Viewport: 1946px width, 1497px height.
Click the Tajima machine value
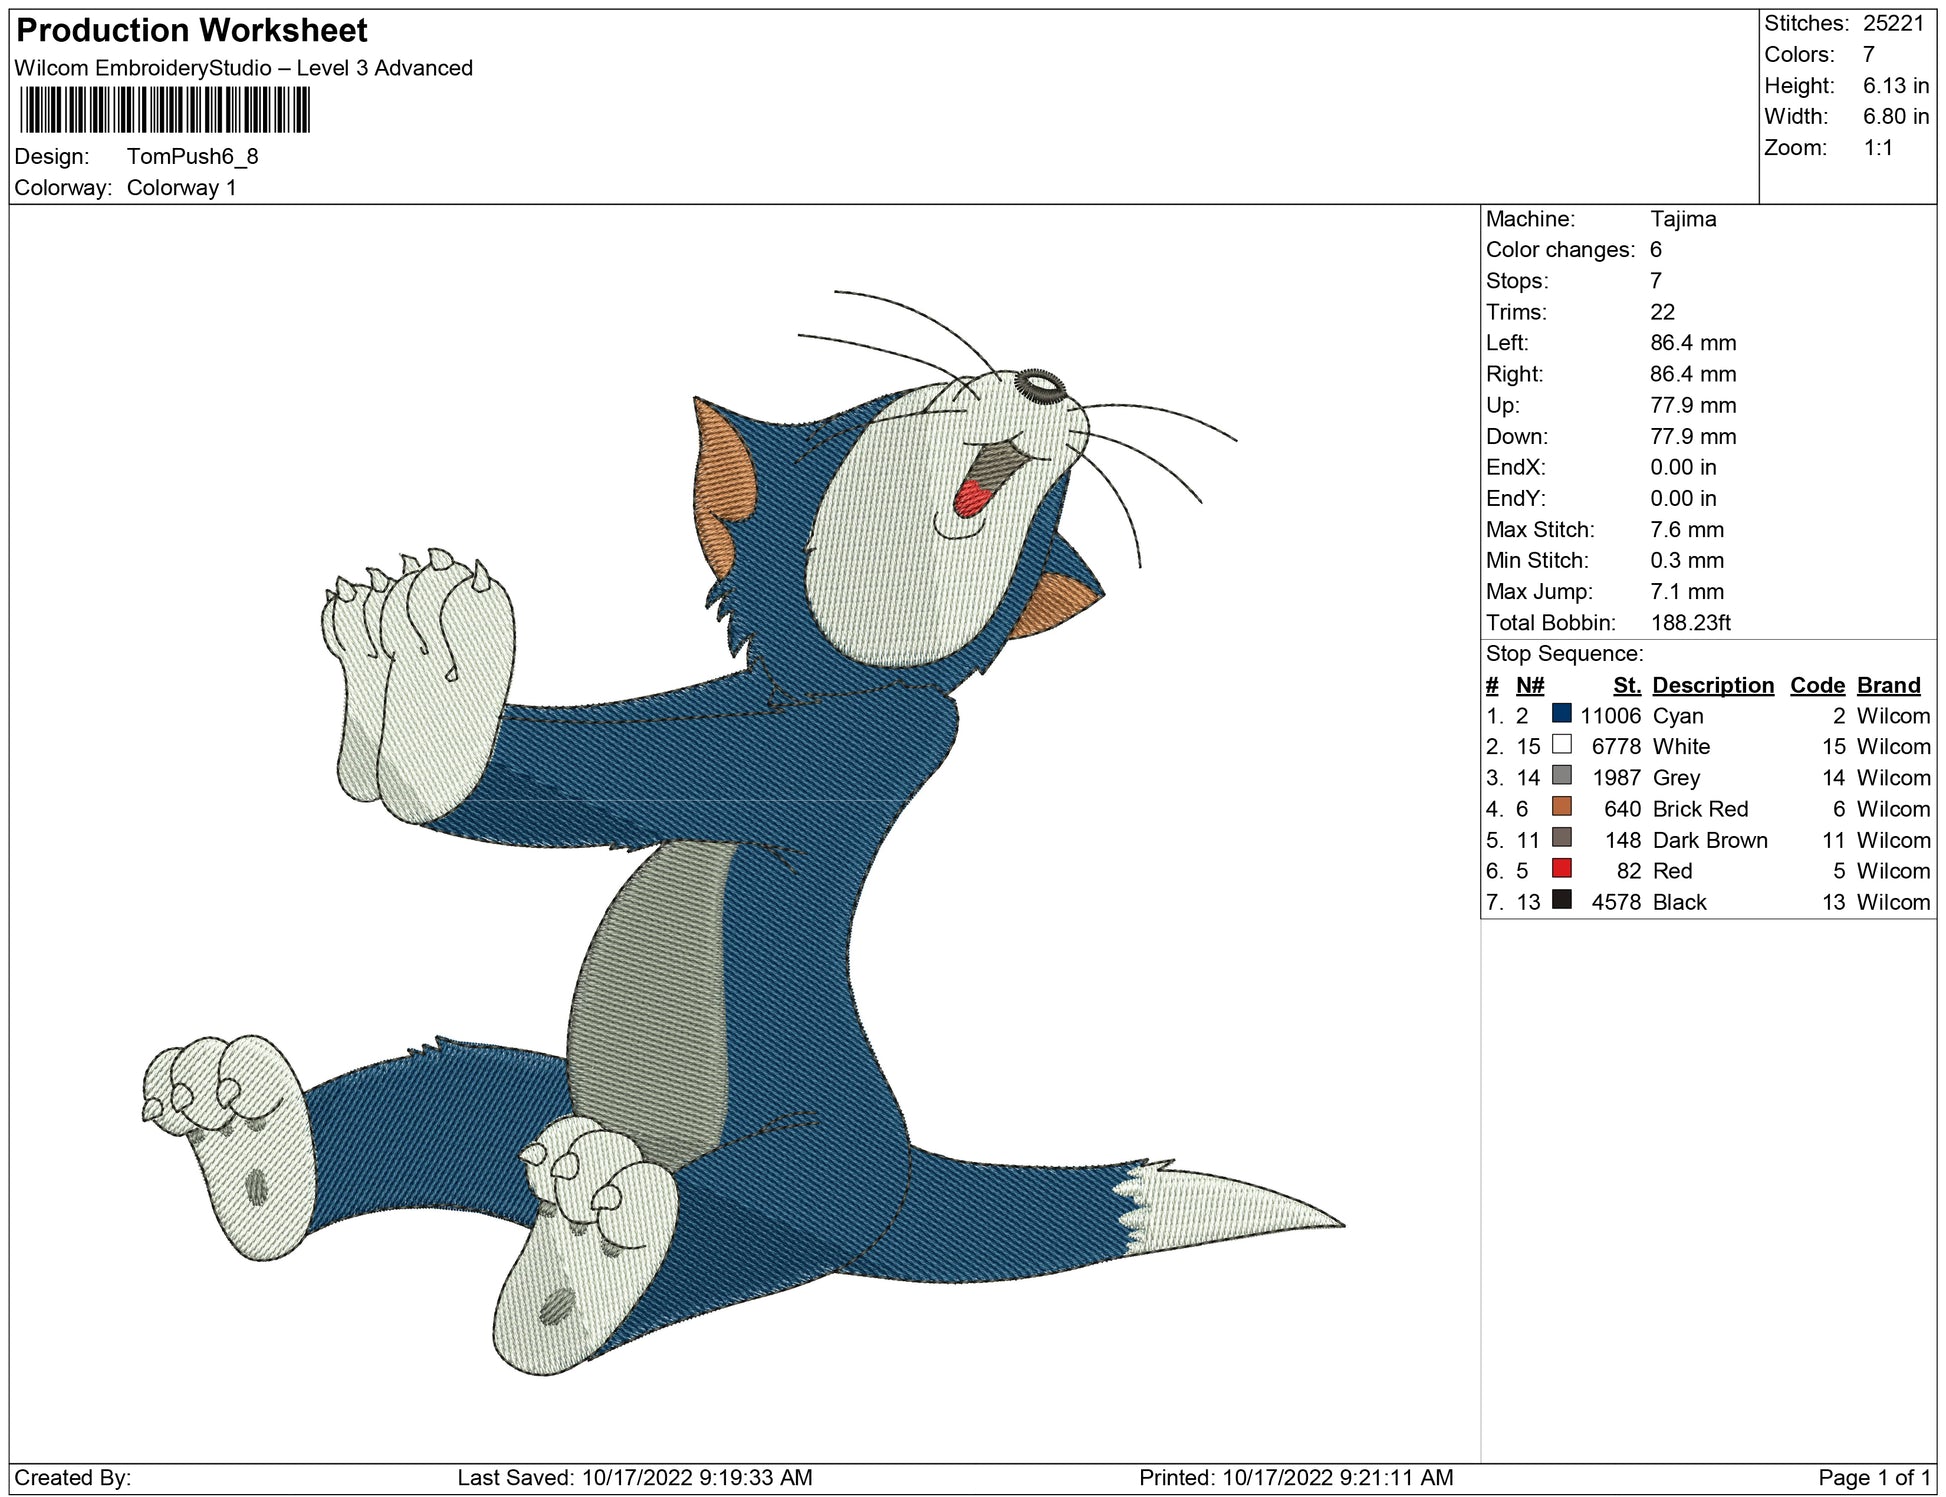click(x=1683, y=219)
